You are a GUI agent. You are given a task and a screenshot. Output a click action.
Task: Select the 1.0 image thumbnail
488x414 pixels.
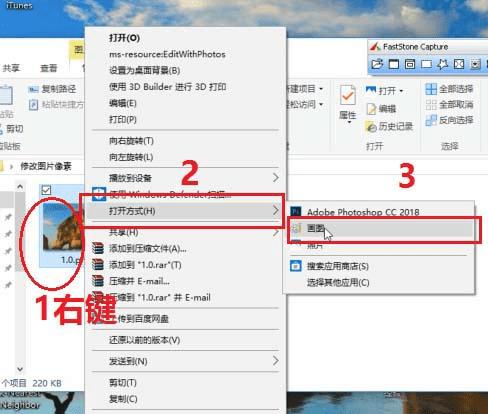(x=62, y=227)
